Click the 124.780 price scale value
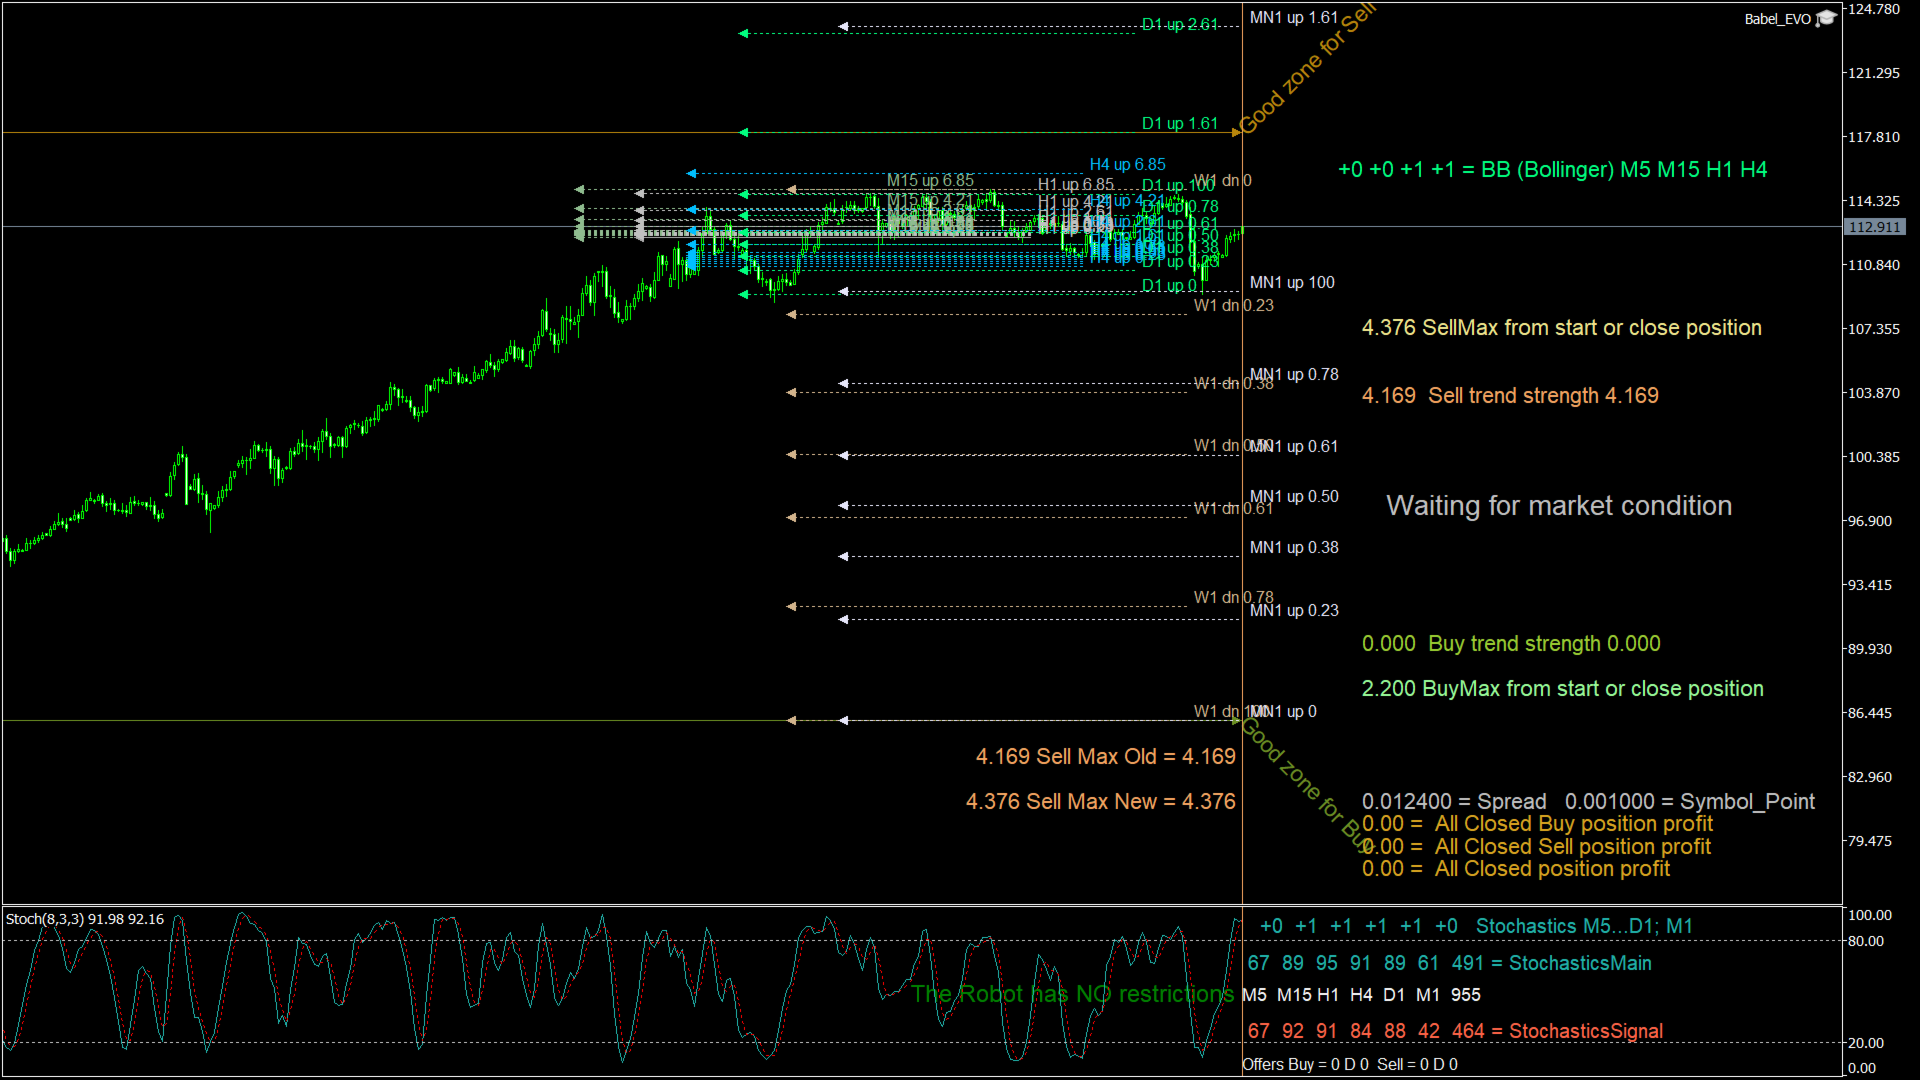 click(1873, 10)
